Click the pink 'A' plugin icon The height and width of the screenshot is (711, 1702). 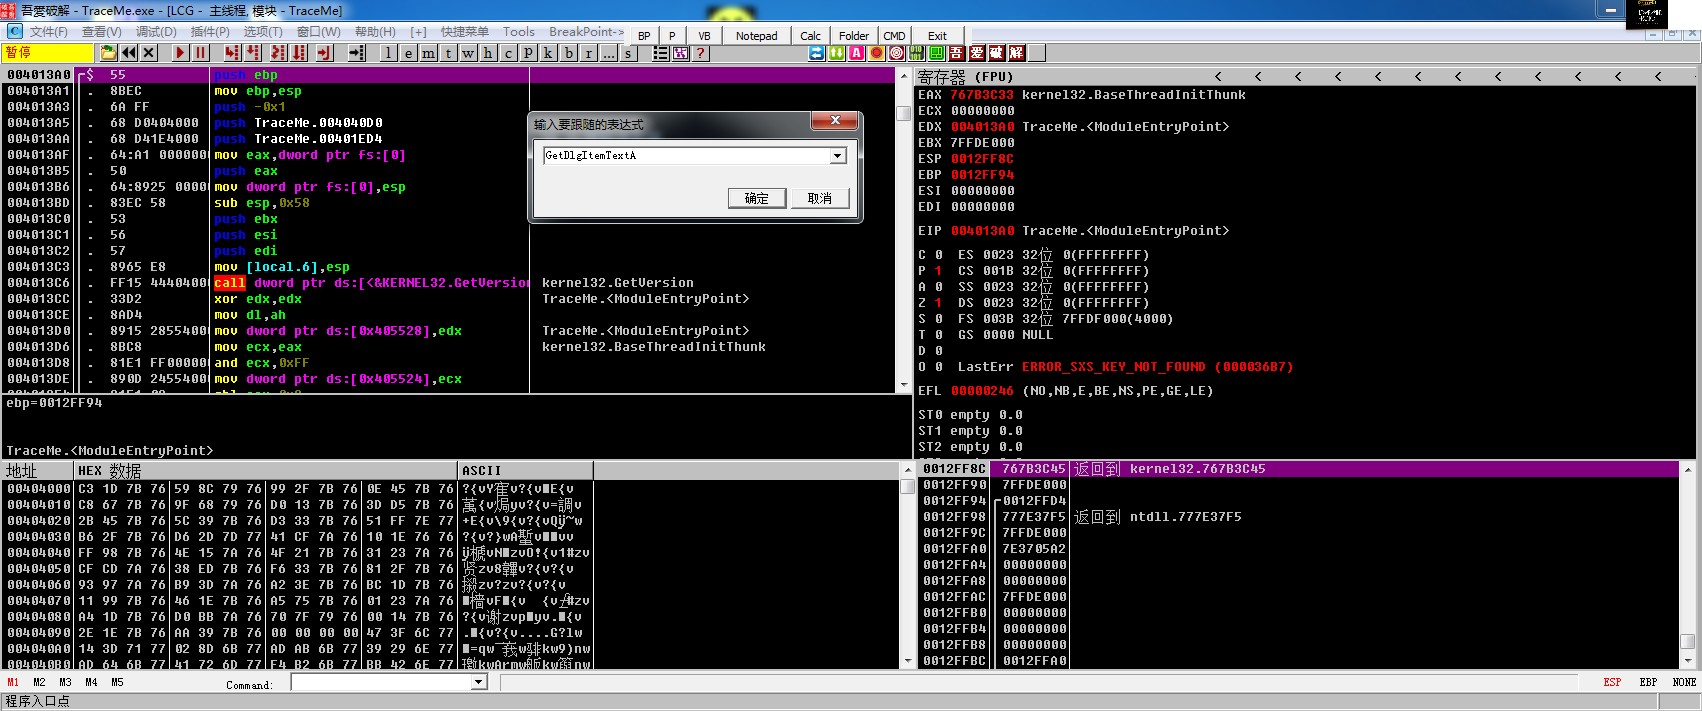tap(856, 53)
